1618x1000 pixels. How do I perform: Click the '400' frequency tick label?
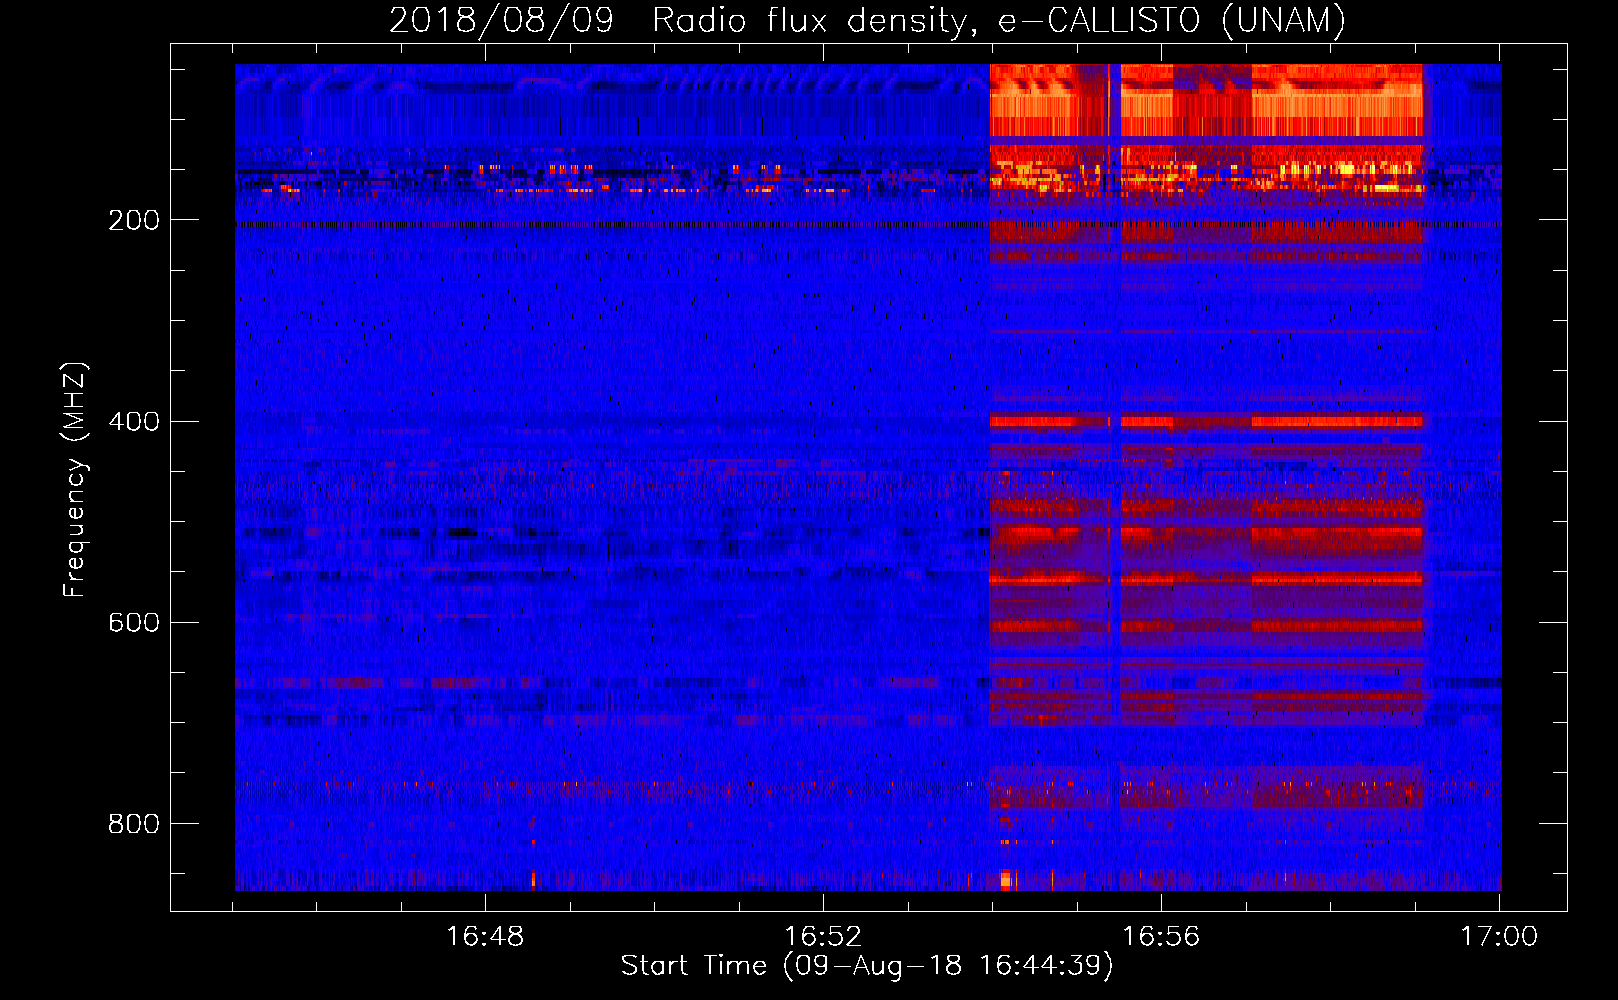(134, 421)
